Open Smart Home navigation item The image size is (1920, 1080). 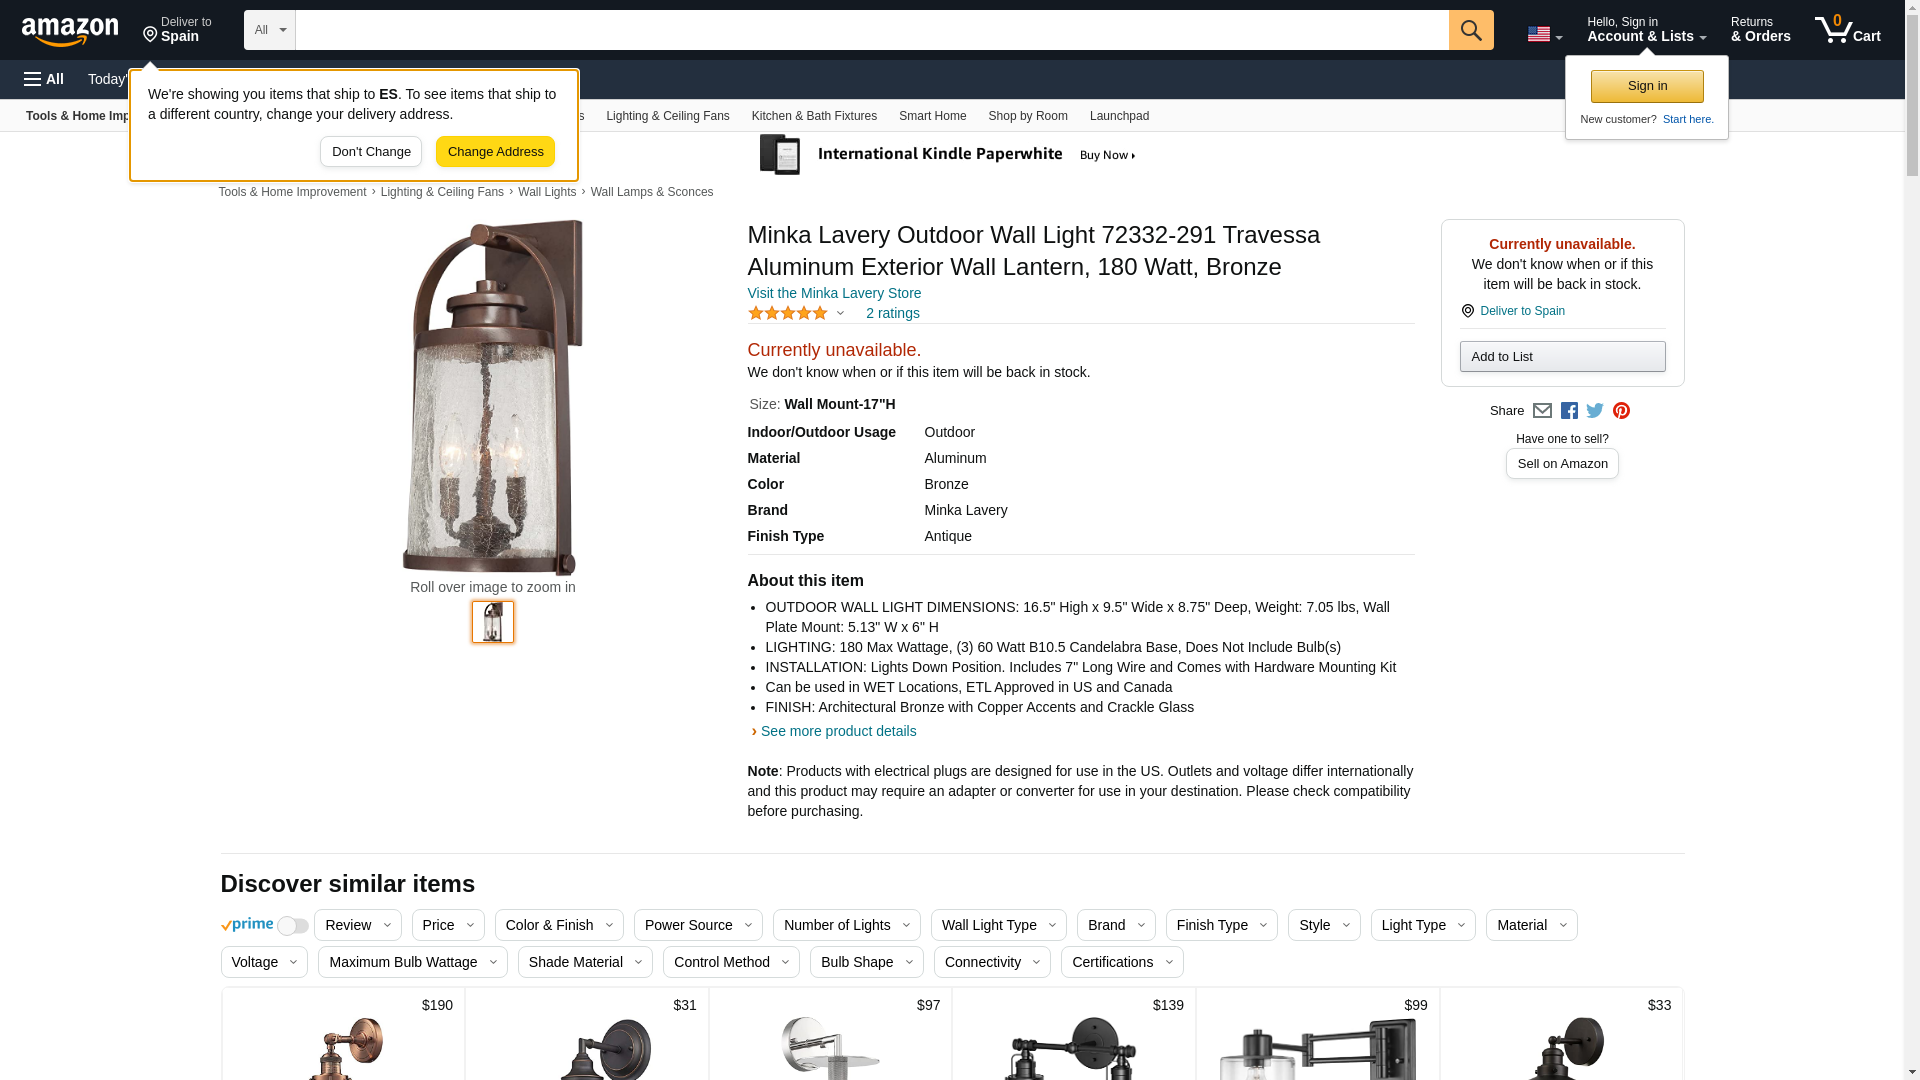click(932, 116)
